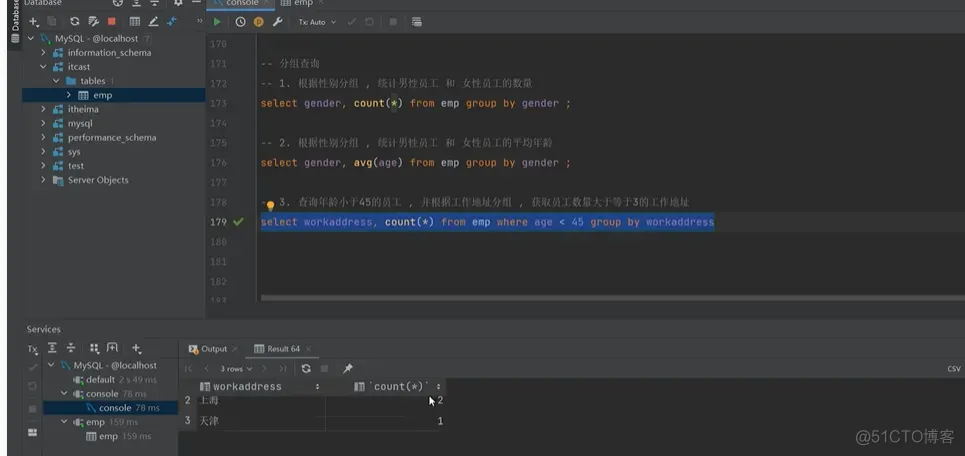Click the blue jump to console icon
The width and height of the screenshot is (965, 456).
coord(172,22)
